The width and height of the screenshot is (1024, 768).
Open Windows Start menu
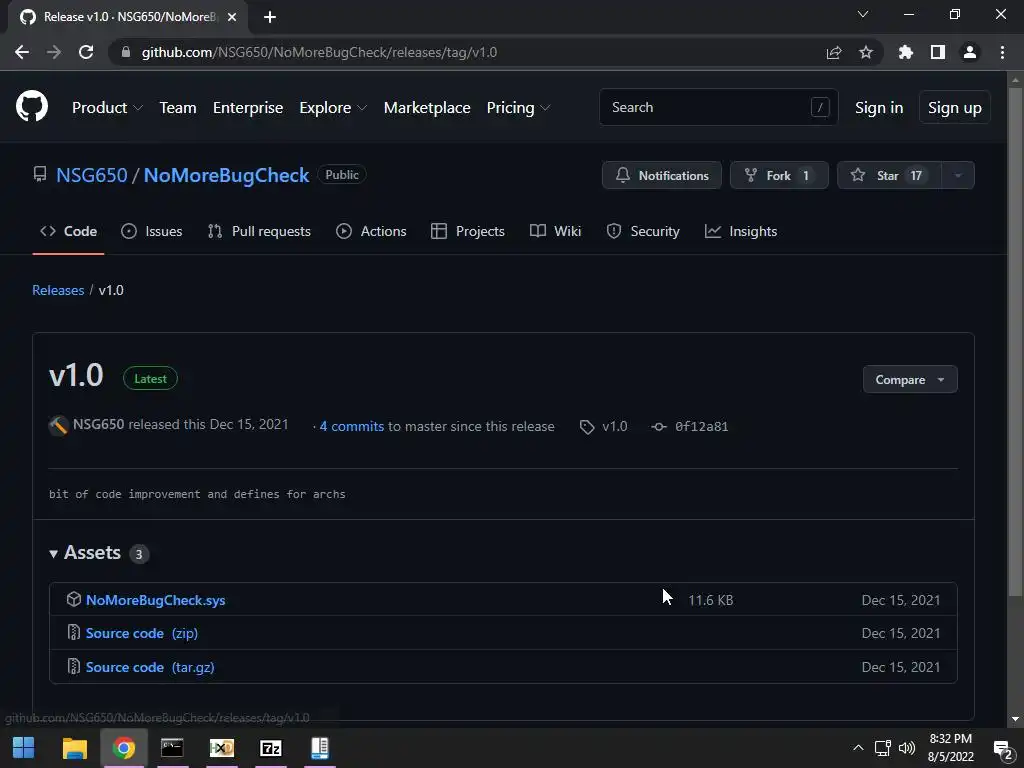(24, 748)
